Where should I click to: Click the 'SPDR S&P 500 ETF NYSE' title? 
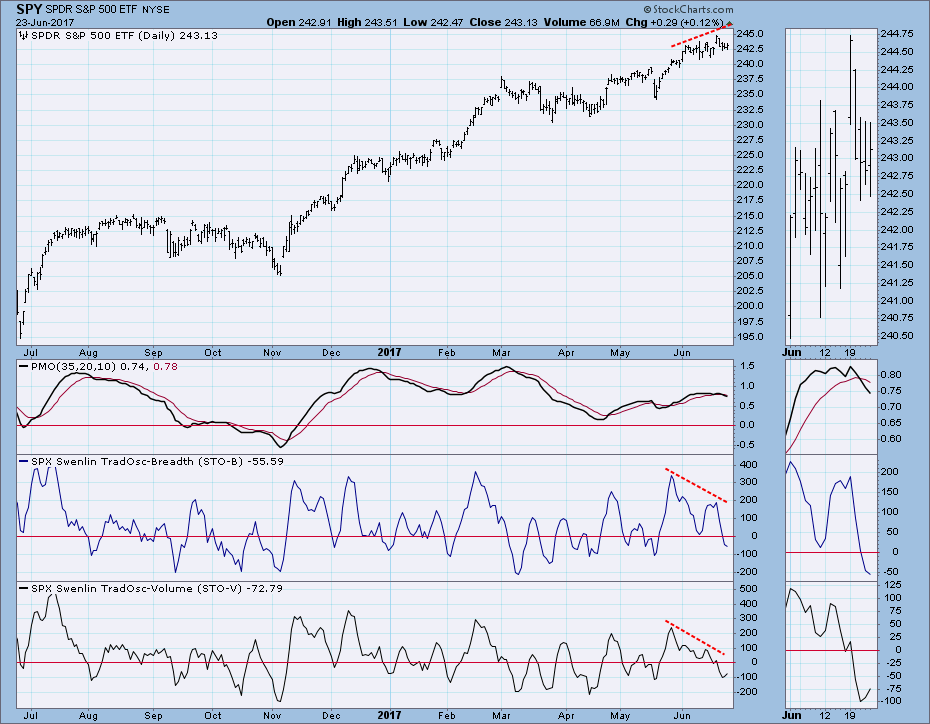click(x=107, y=10)
